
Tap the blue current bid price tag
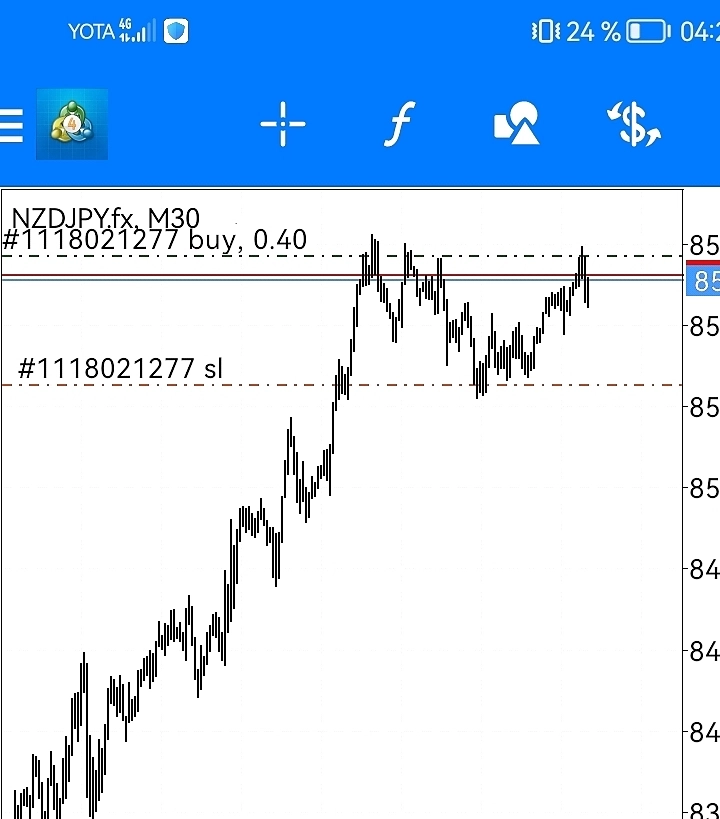[703, 281]
